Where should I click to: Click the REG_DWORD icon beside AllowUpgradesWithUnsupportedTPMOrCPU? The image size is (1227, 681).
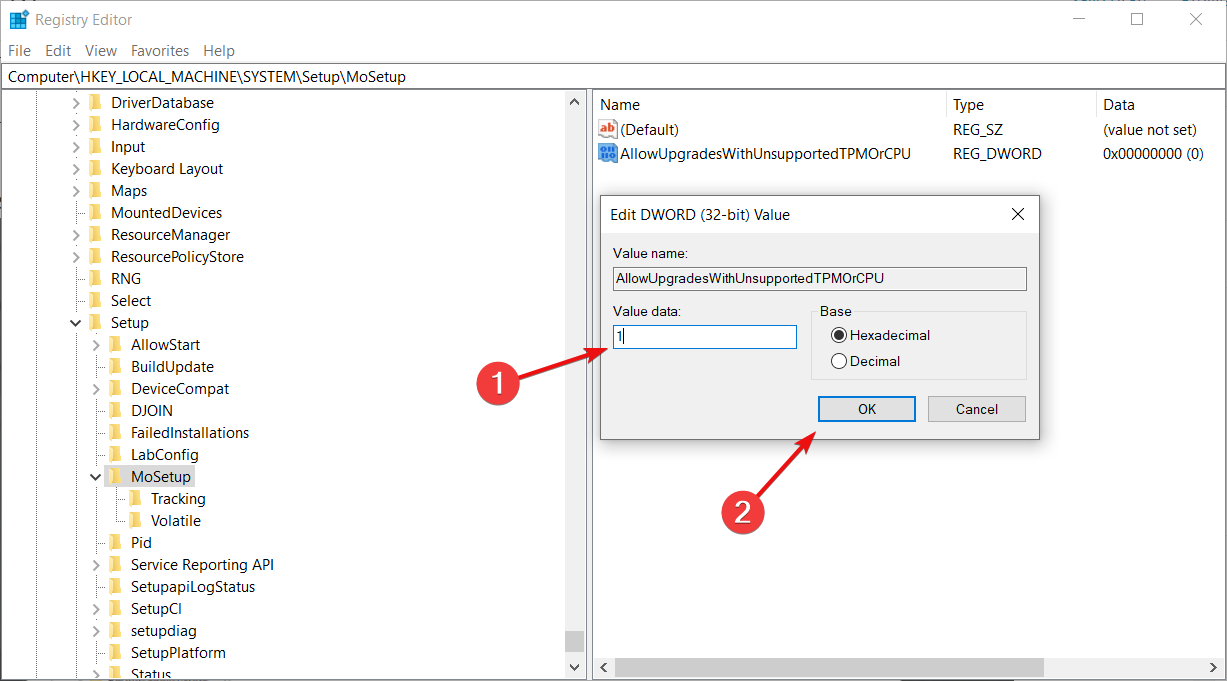click(x=607, y=153)
